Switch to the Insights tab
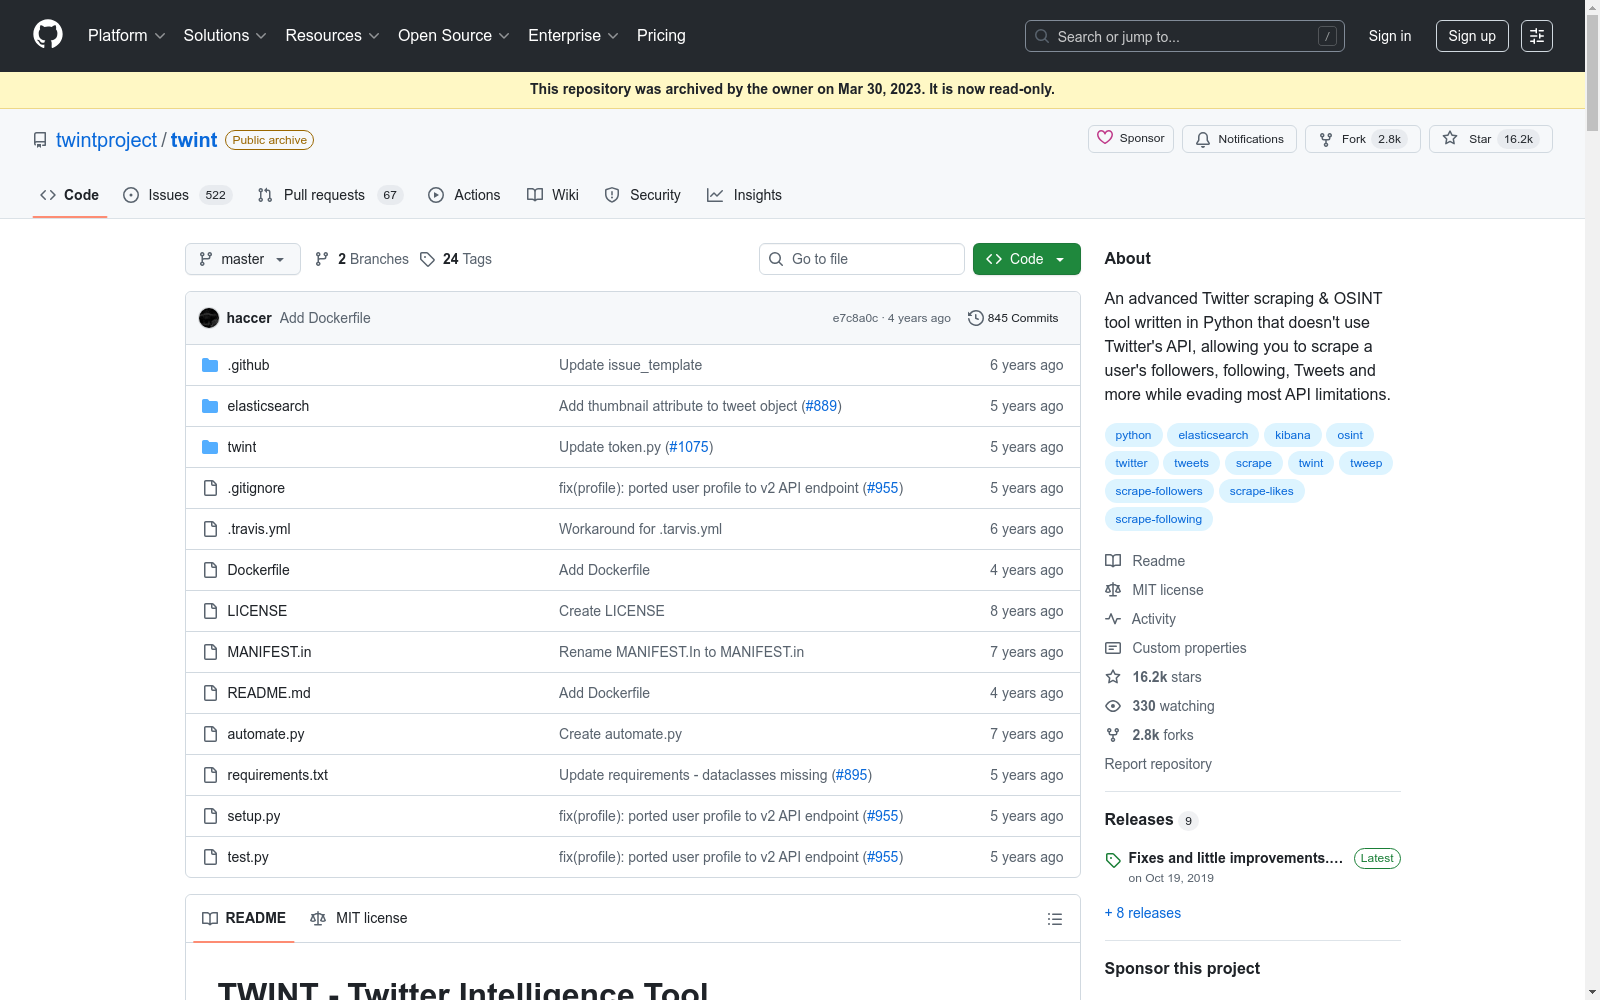The image size is (1600, 1000). [x=745, y=195]
